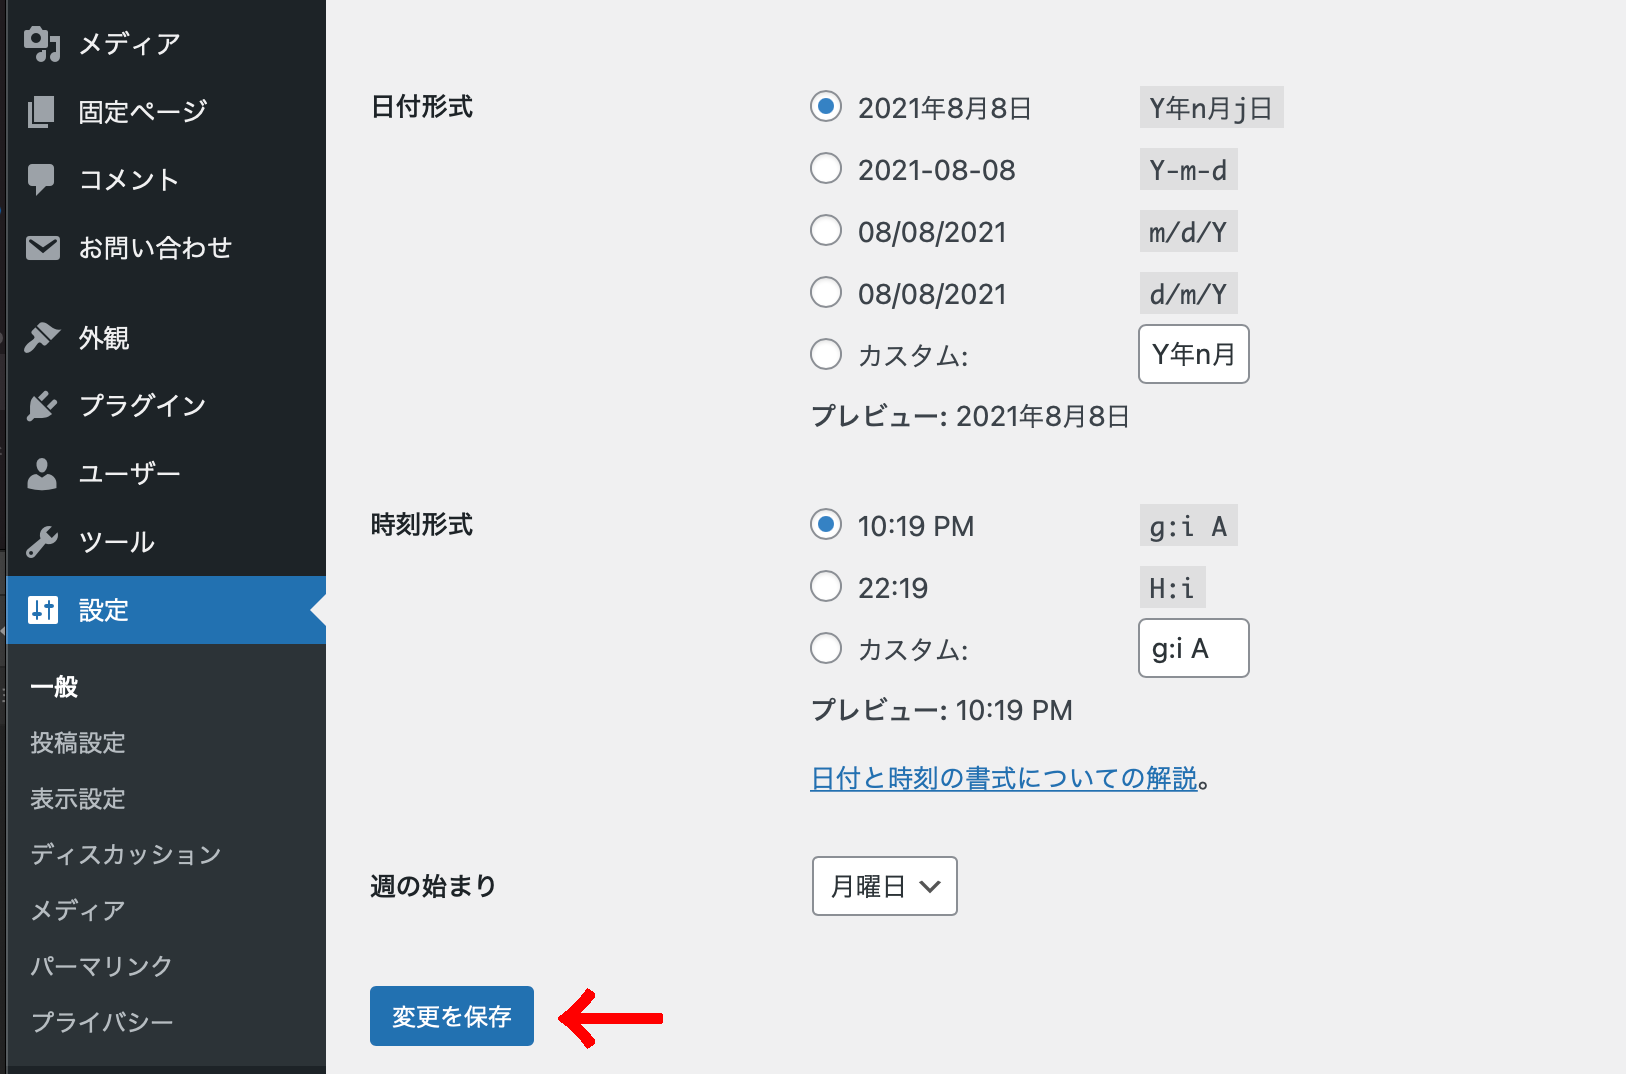Click the custom time format field g:i A
Image resolution: width=1626 pixels, height=1074 pixels.
1194,648
